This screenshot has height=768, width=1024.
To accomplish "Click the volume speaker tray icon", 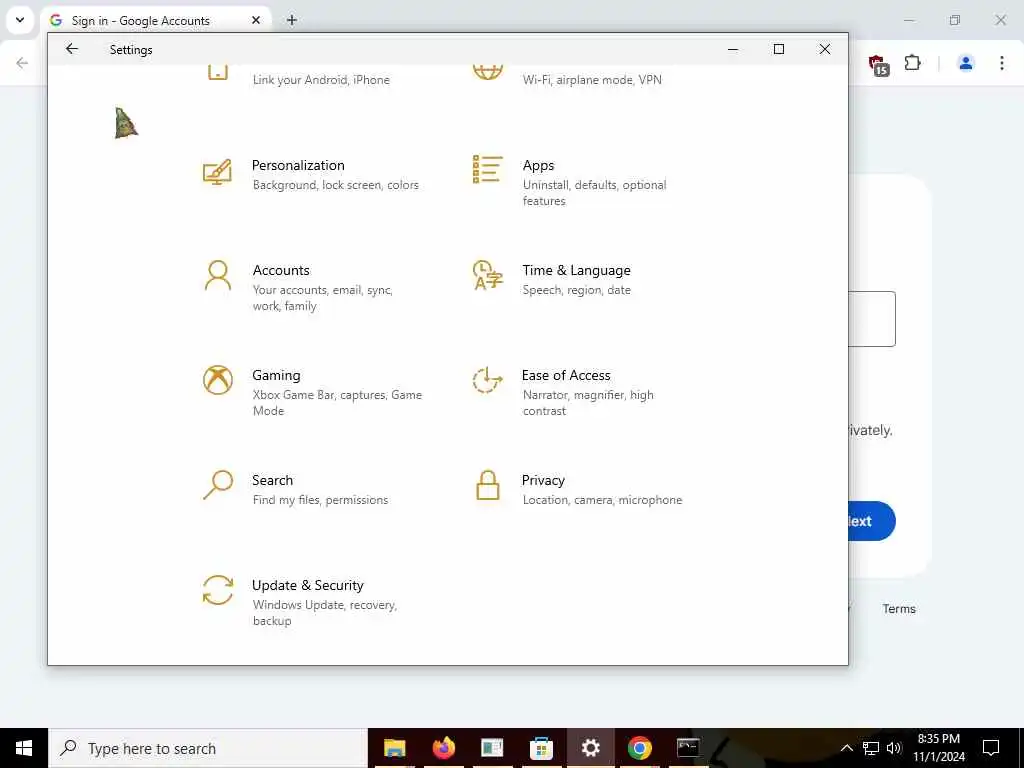I will click(894, 748).
